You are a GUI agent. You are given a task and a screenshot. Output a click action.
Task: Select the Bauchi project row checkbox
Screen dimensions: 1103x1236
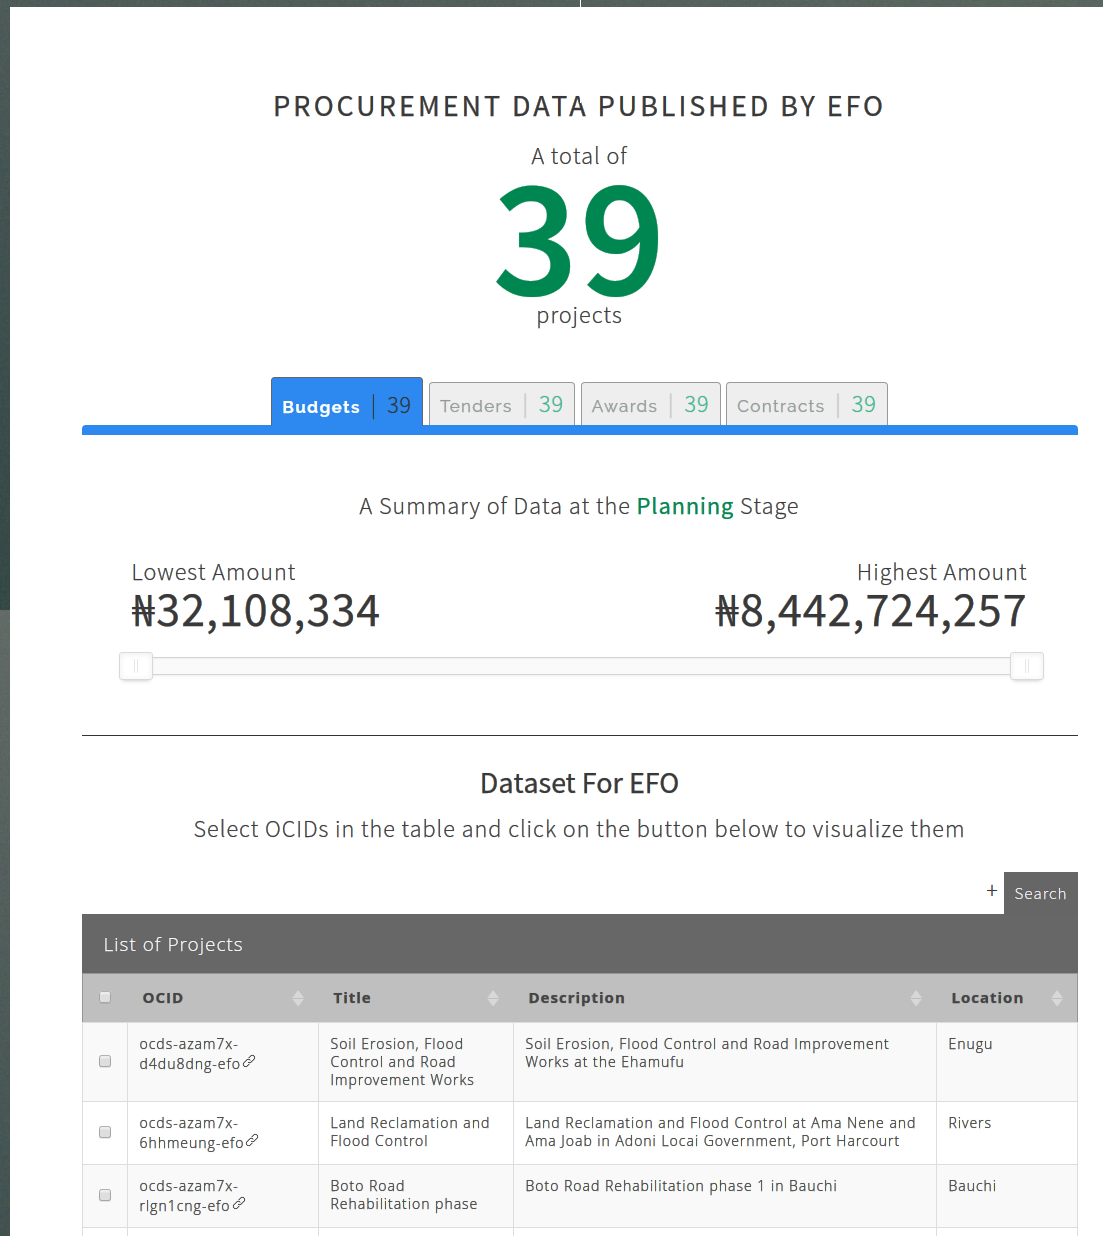coord(105,1195)
